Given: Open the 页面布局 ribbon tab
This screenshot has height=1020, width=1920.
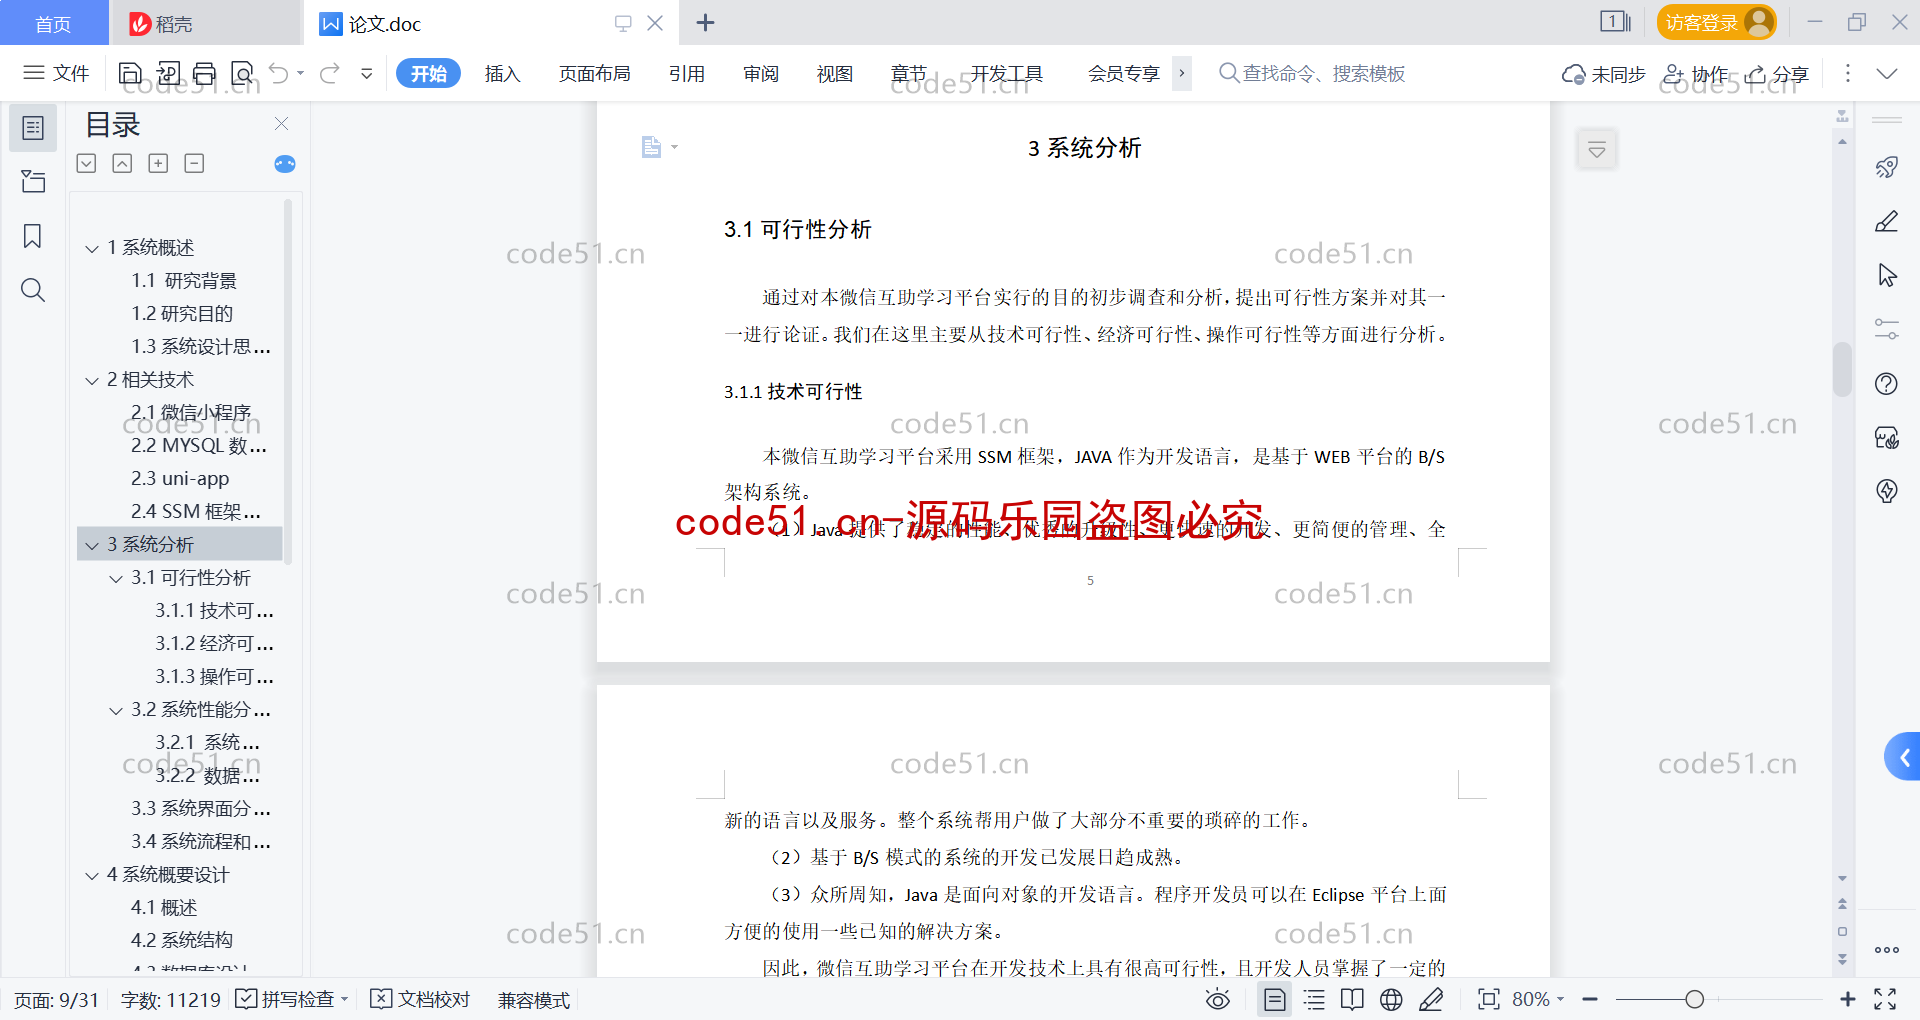Looking at the screenshot, I should [x=594, y=73].
